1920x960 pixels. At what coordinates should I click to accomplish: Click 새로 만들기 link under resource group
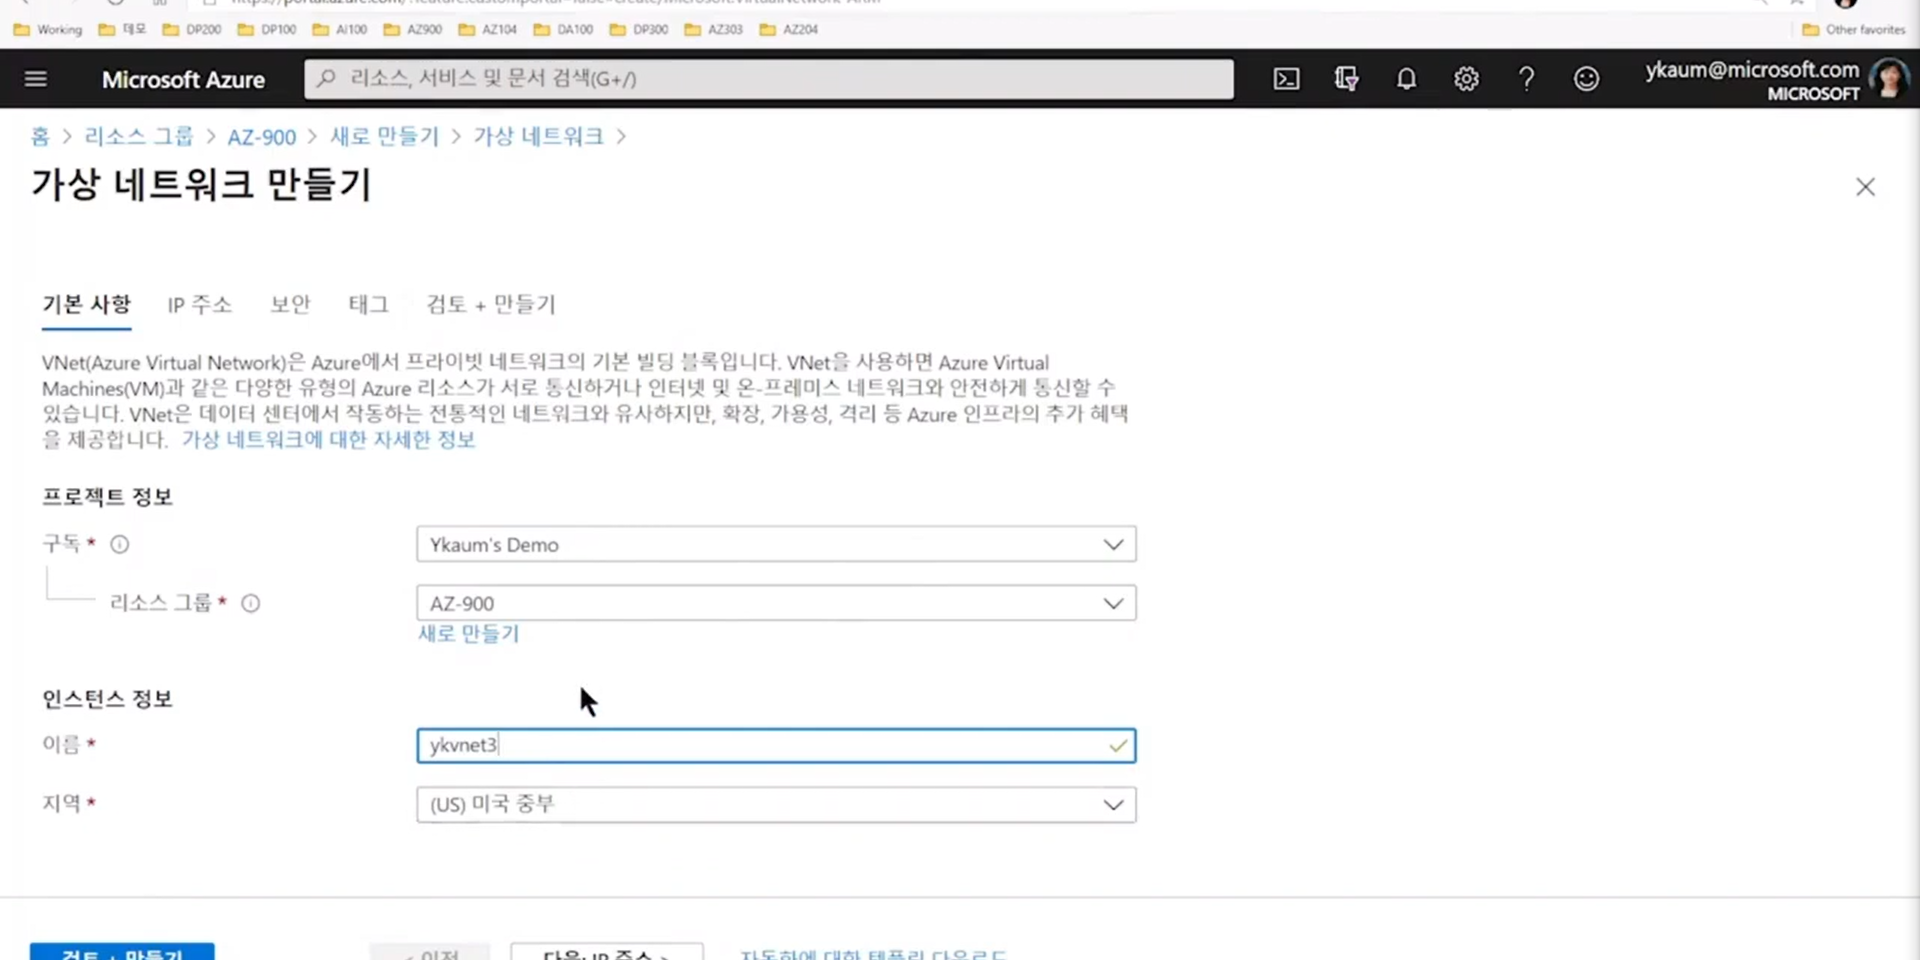click(468, 633)
